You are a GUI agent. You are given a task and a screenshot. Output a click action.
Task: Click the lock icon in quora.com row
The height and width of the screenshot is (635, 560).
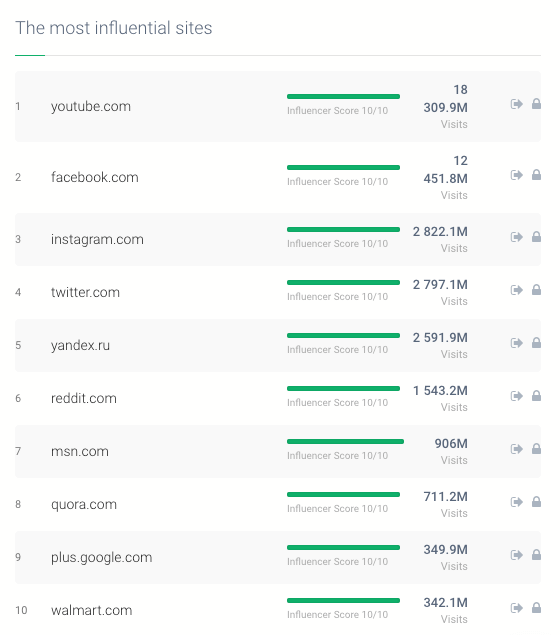tap(536, 501)
